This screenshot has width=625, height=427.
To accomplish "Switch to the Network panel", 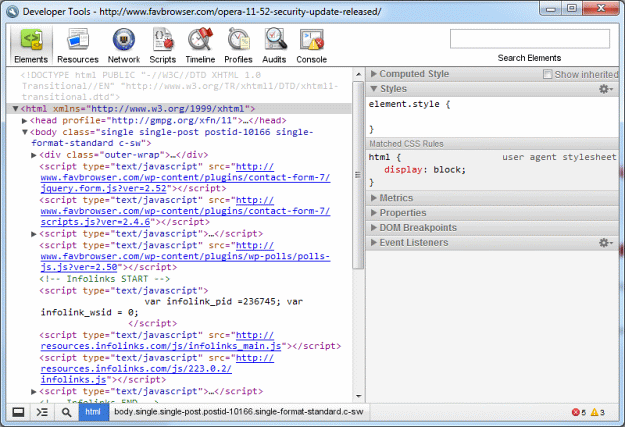I will click(x=123, y=45).
